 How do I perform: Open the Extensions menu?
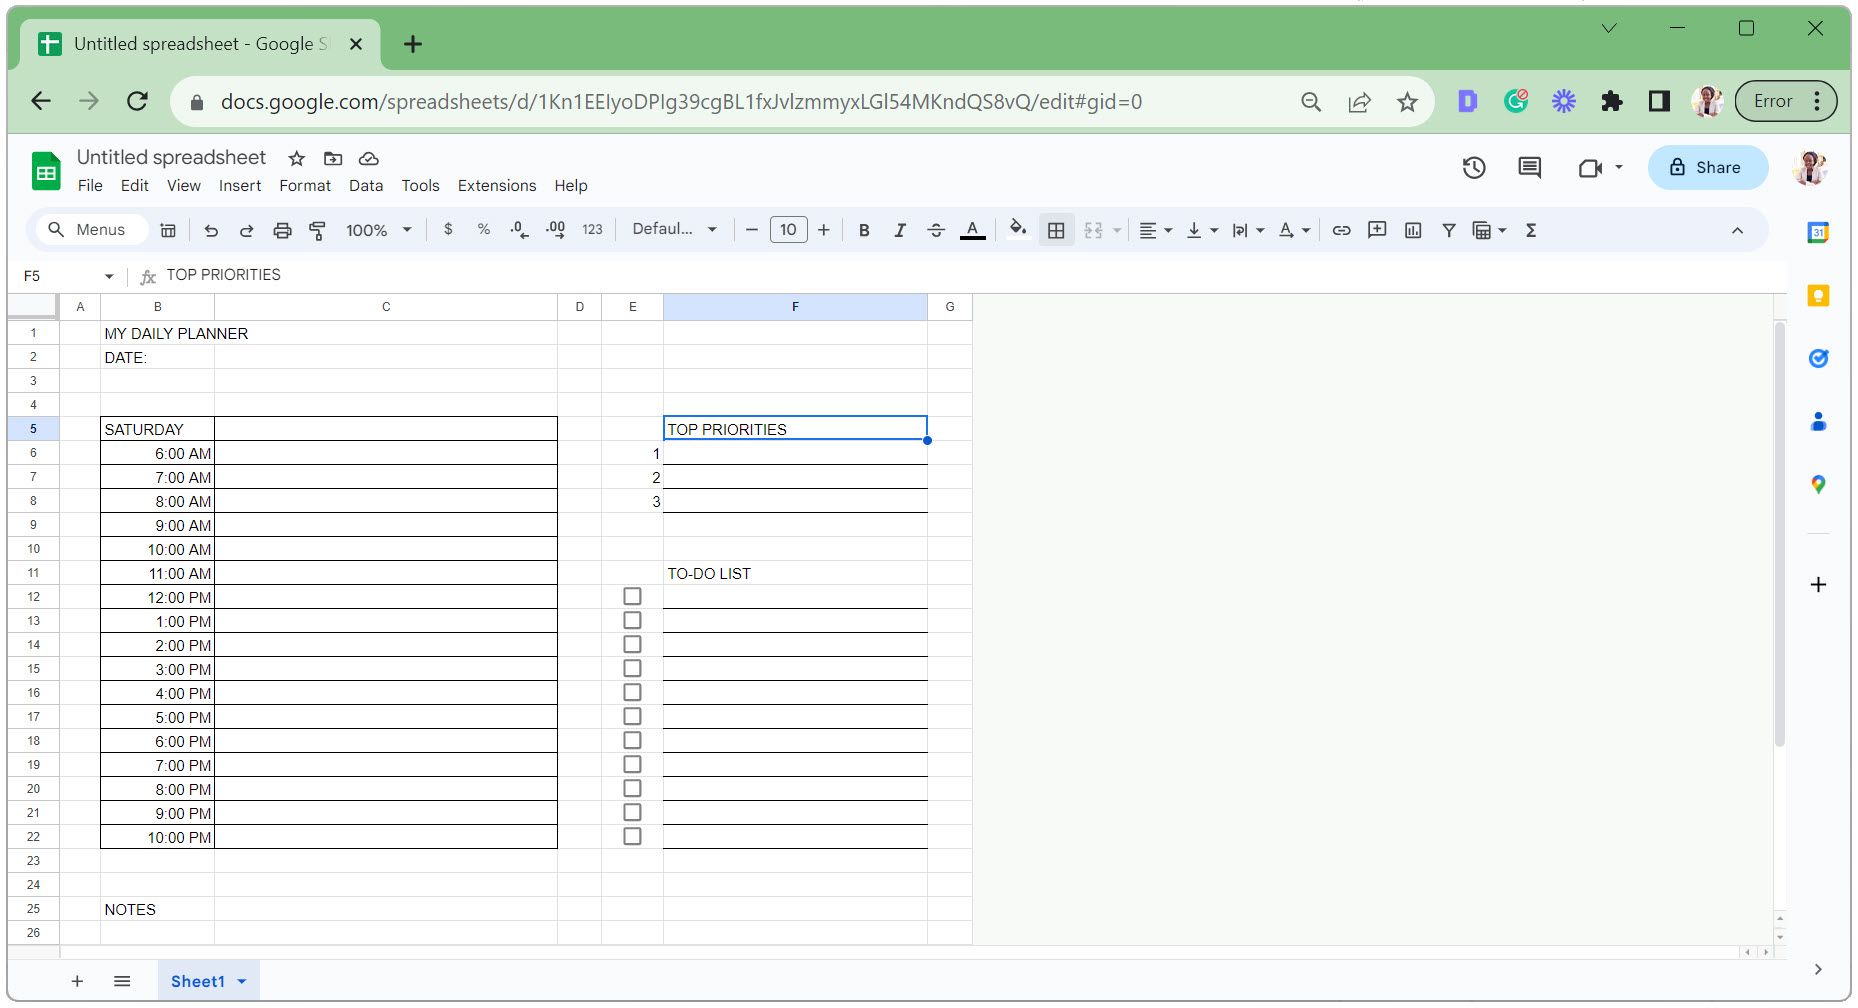tap(496, 186)
